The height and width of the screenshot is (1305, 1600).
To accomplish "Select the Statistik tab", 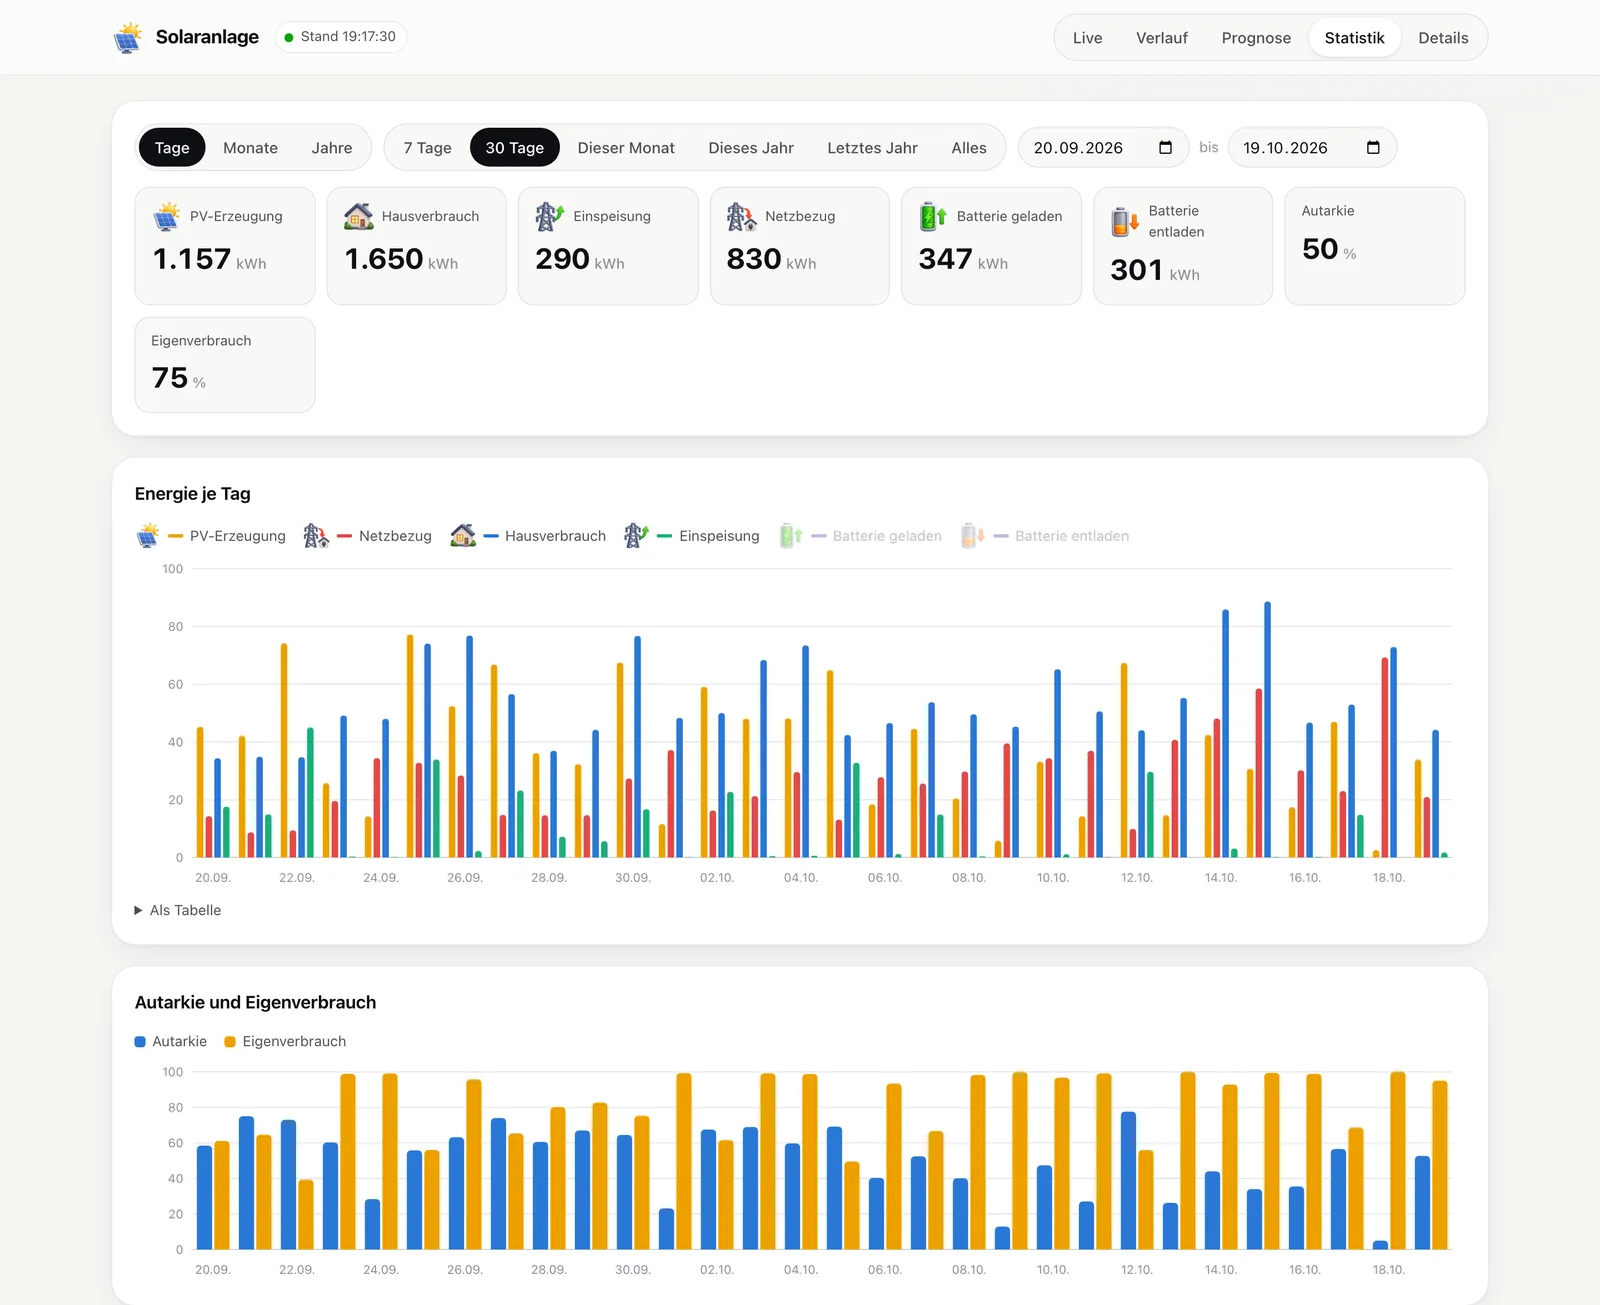I will tap(1354, 38).
